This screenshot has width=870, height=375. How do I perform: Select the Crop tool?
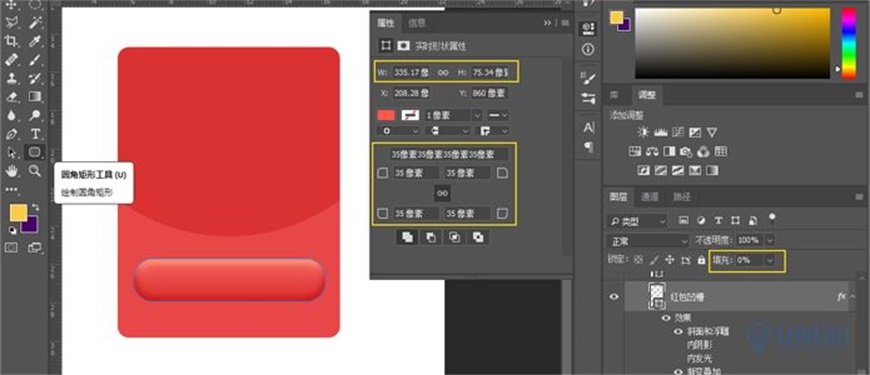click(11, 40)
